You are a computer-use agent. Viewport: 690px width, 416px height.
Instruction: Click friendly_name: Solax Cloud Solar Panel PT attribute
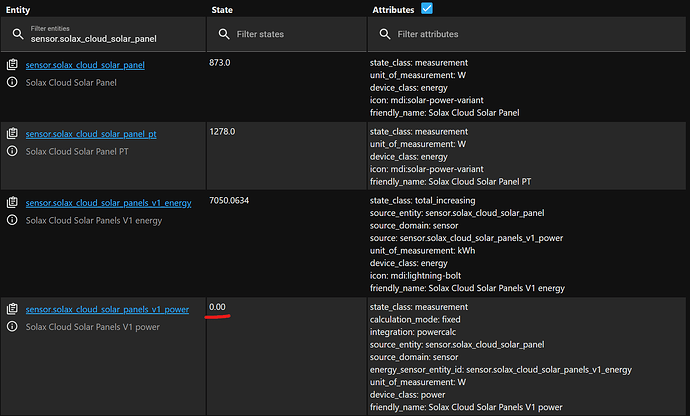click(451, 182)
